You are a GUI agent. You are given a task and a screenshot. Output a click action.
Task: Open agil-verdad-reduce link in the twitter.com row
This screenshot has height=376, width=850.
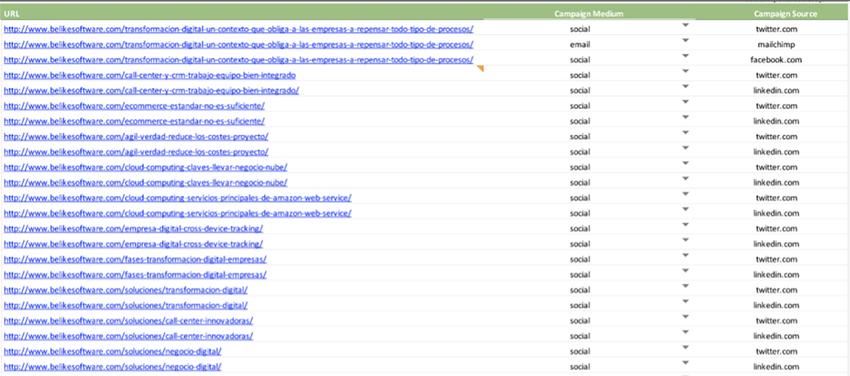(x=136, y=137)
